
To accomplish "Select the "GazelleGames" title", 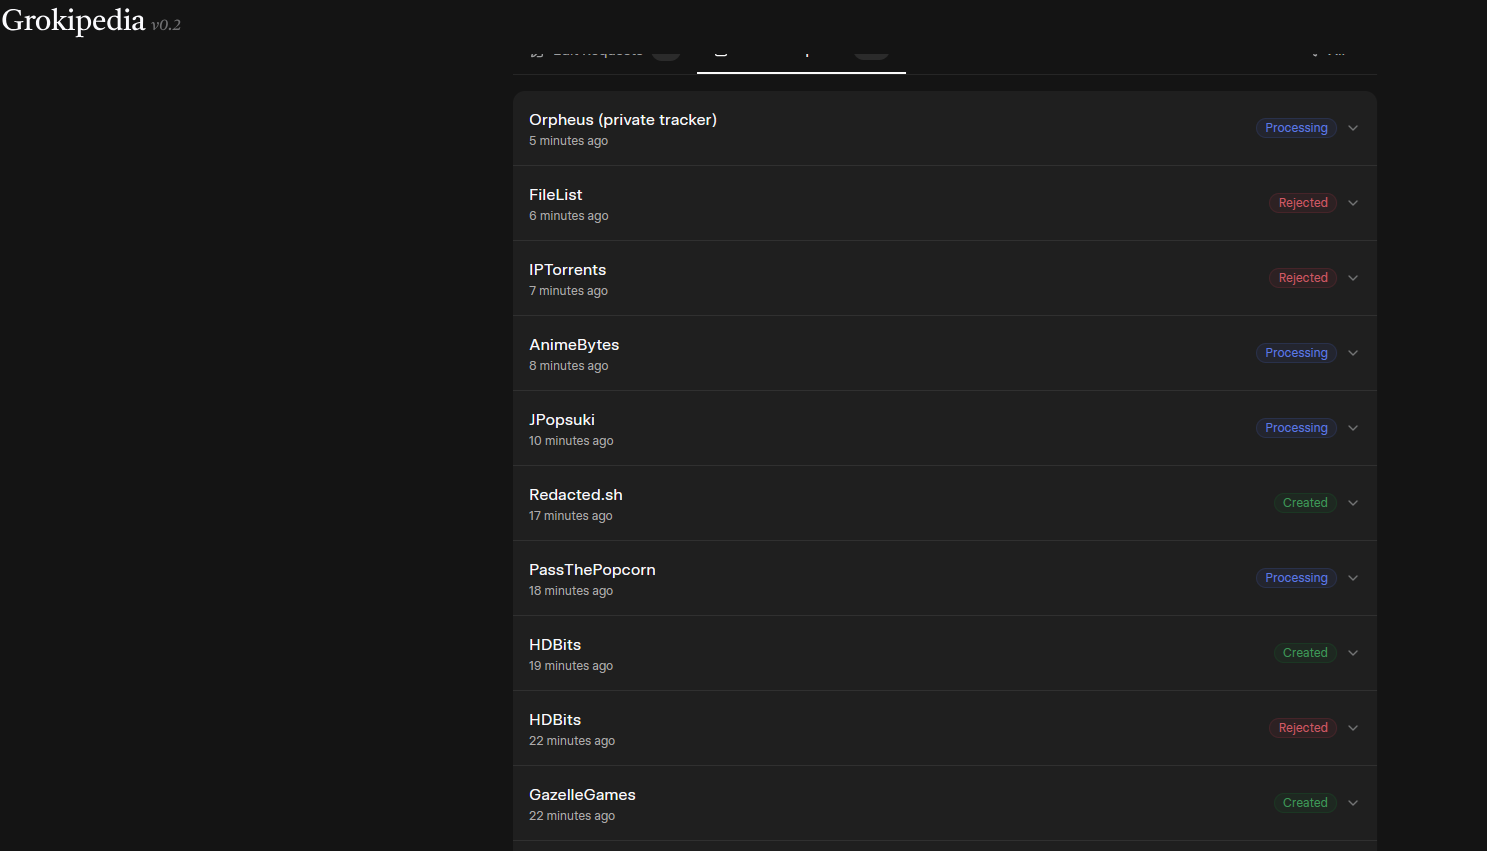I will (582, 795).
